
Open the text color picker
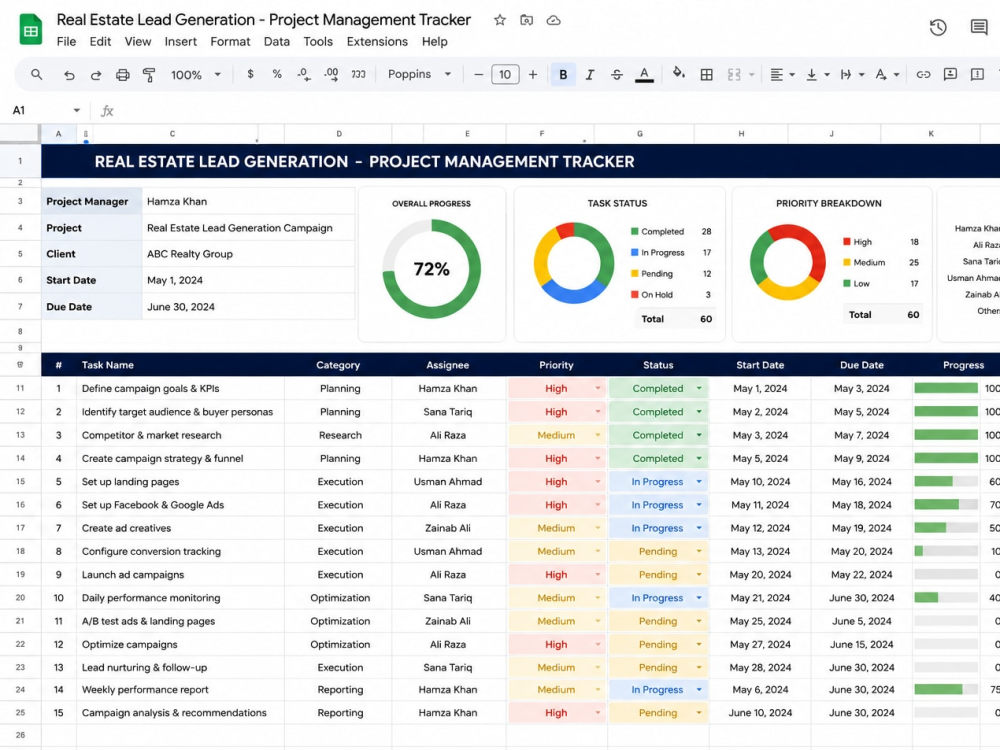(644, 75)
